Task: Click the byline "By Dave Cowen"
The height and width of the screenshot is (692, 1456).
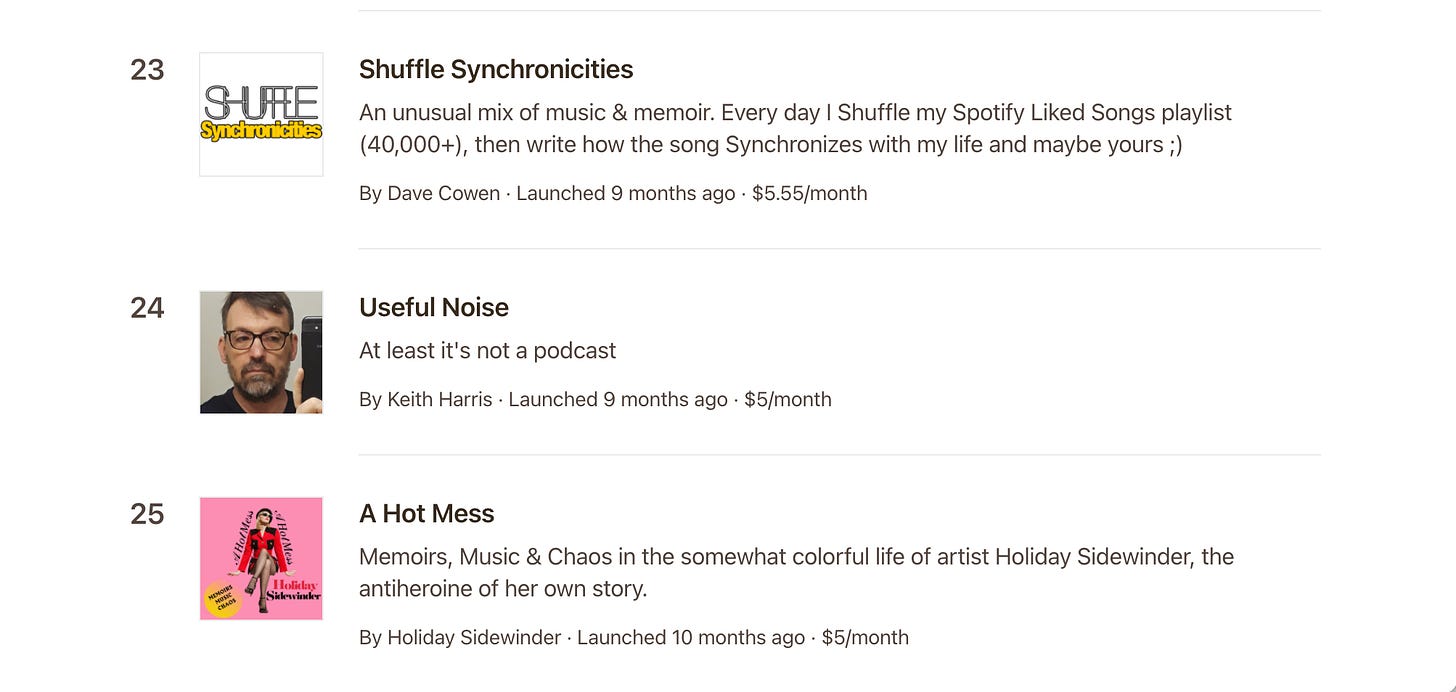Action: [x=429, y=193]
